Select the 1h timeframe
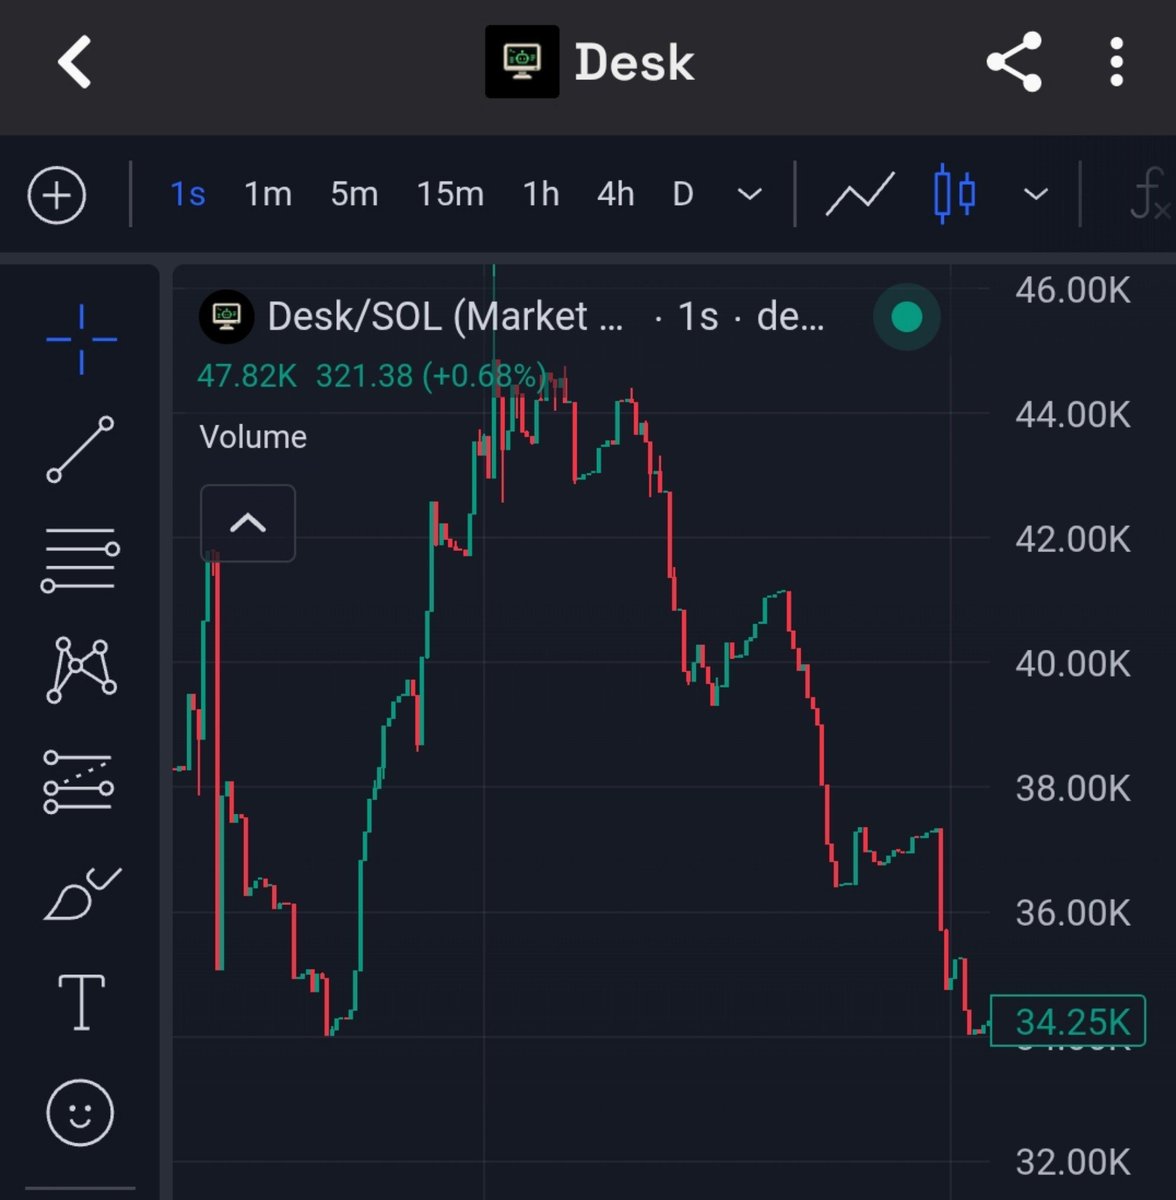The width and height of the screenshot is (1176, 1200). pyautogui.click(x=541, y=194)
